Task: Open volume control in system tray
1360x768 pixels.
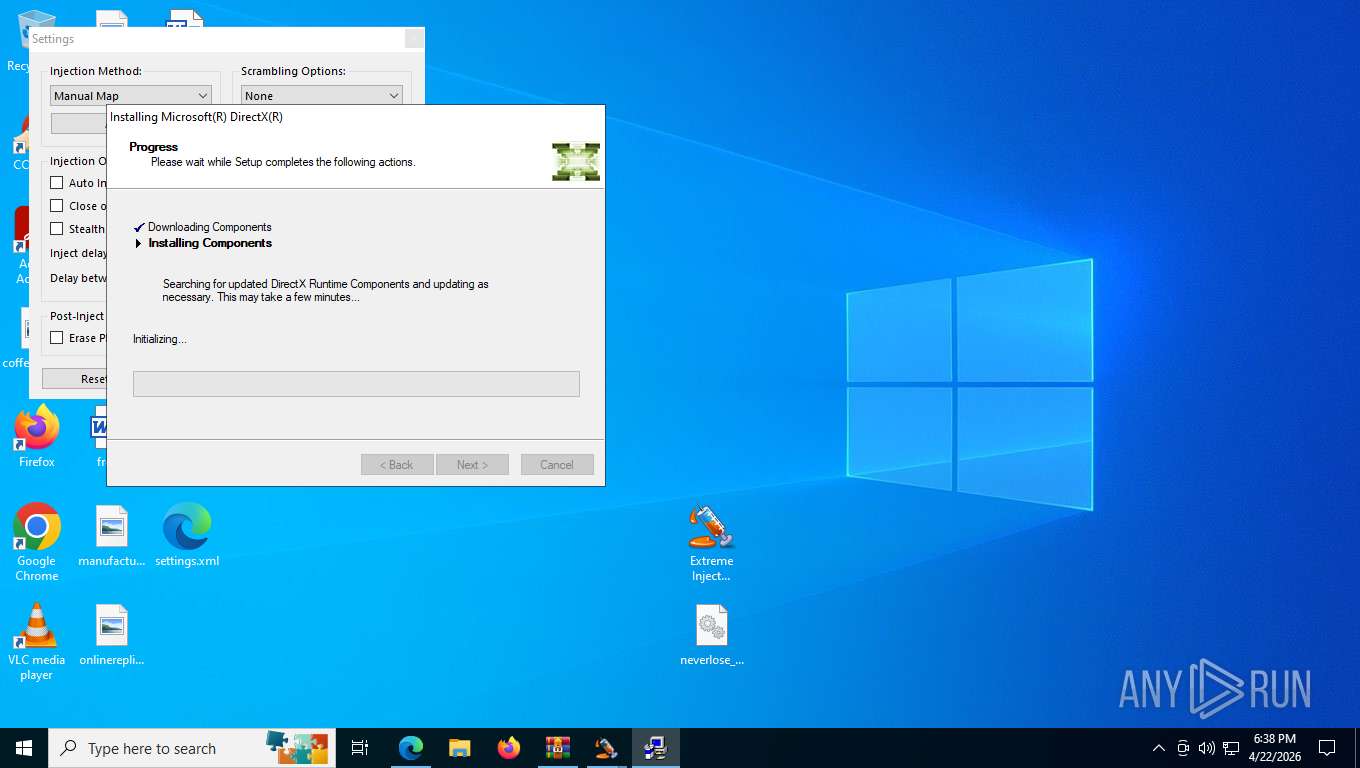Action: click(x=1207, y=748)
